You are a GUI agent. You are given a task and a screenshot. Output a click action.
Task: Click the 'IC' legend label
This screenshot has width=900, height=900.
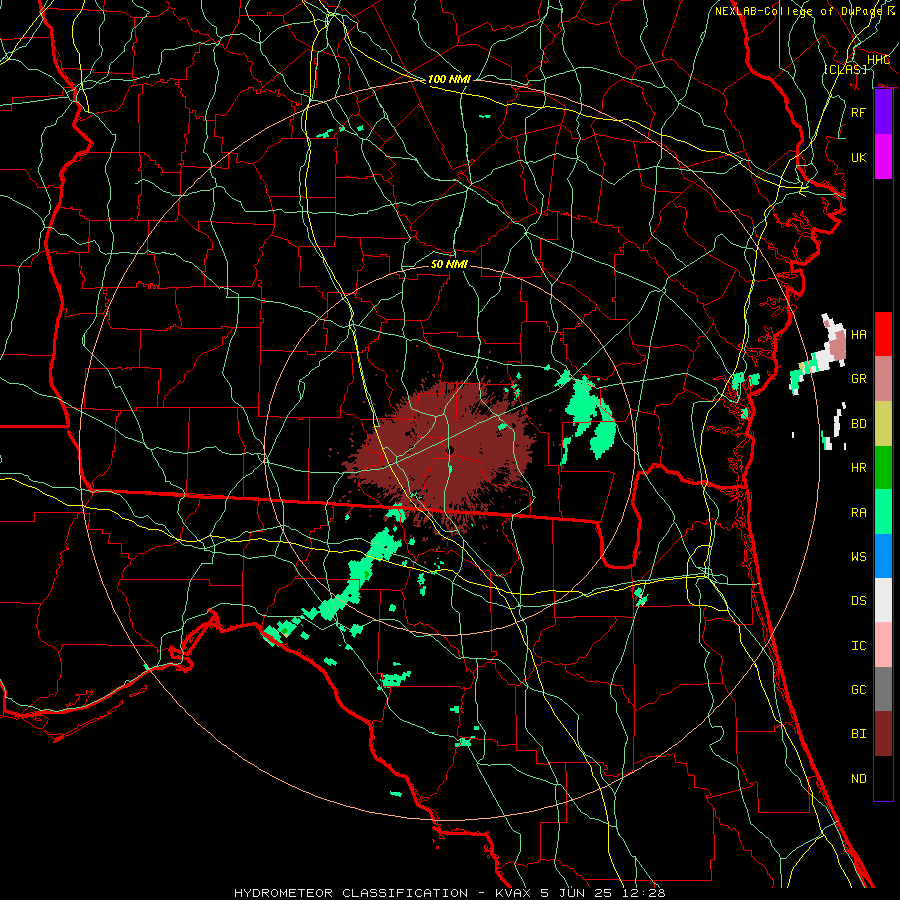pyautogui.click(x=858, y=646)
